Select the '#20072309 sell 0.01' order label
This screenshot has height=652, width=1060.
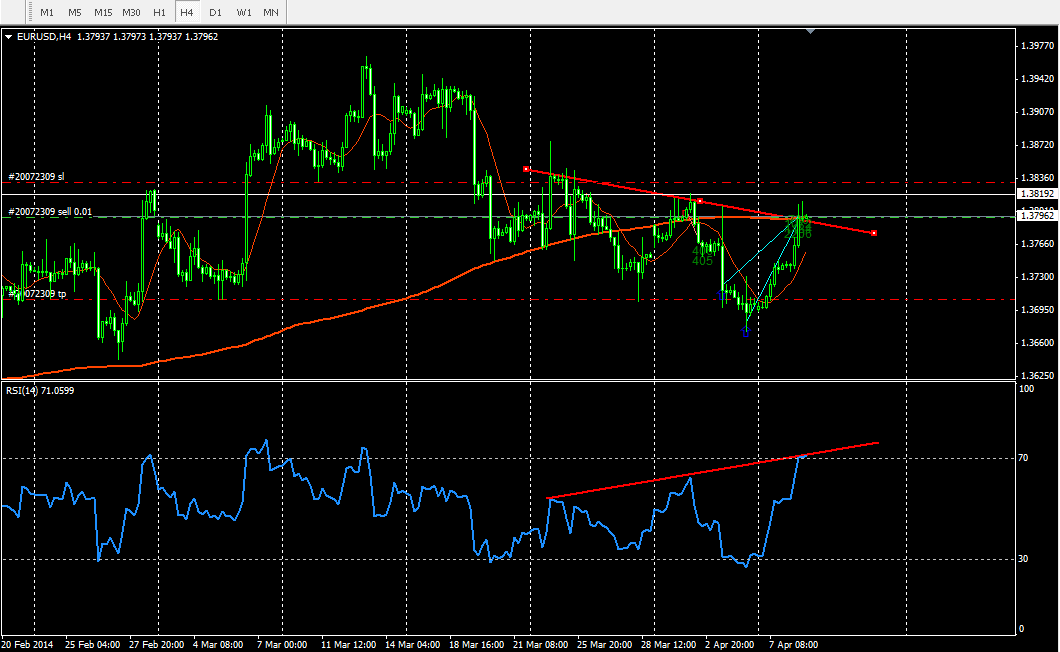tap(50, 212)
